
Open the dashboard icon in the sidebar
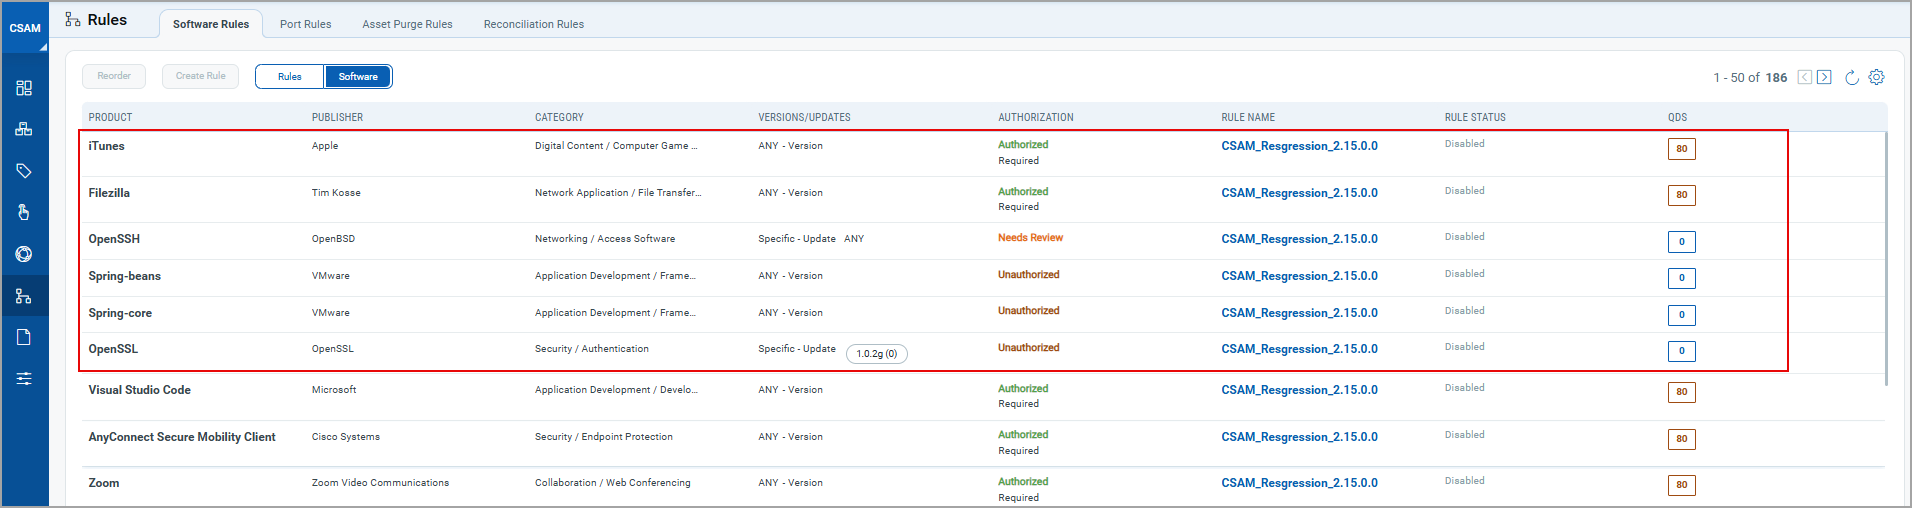coord(24,88)
